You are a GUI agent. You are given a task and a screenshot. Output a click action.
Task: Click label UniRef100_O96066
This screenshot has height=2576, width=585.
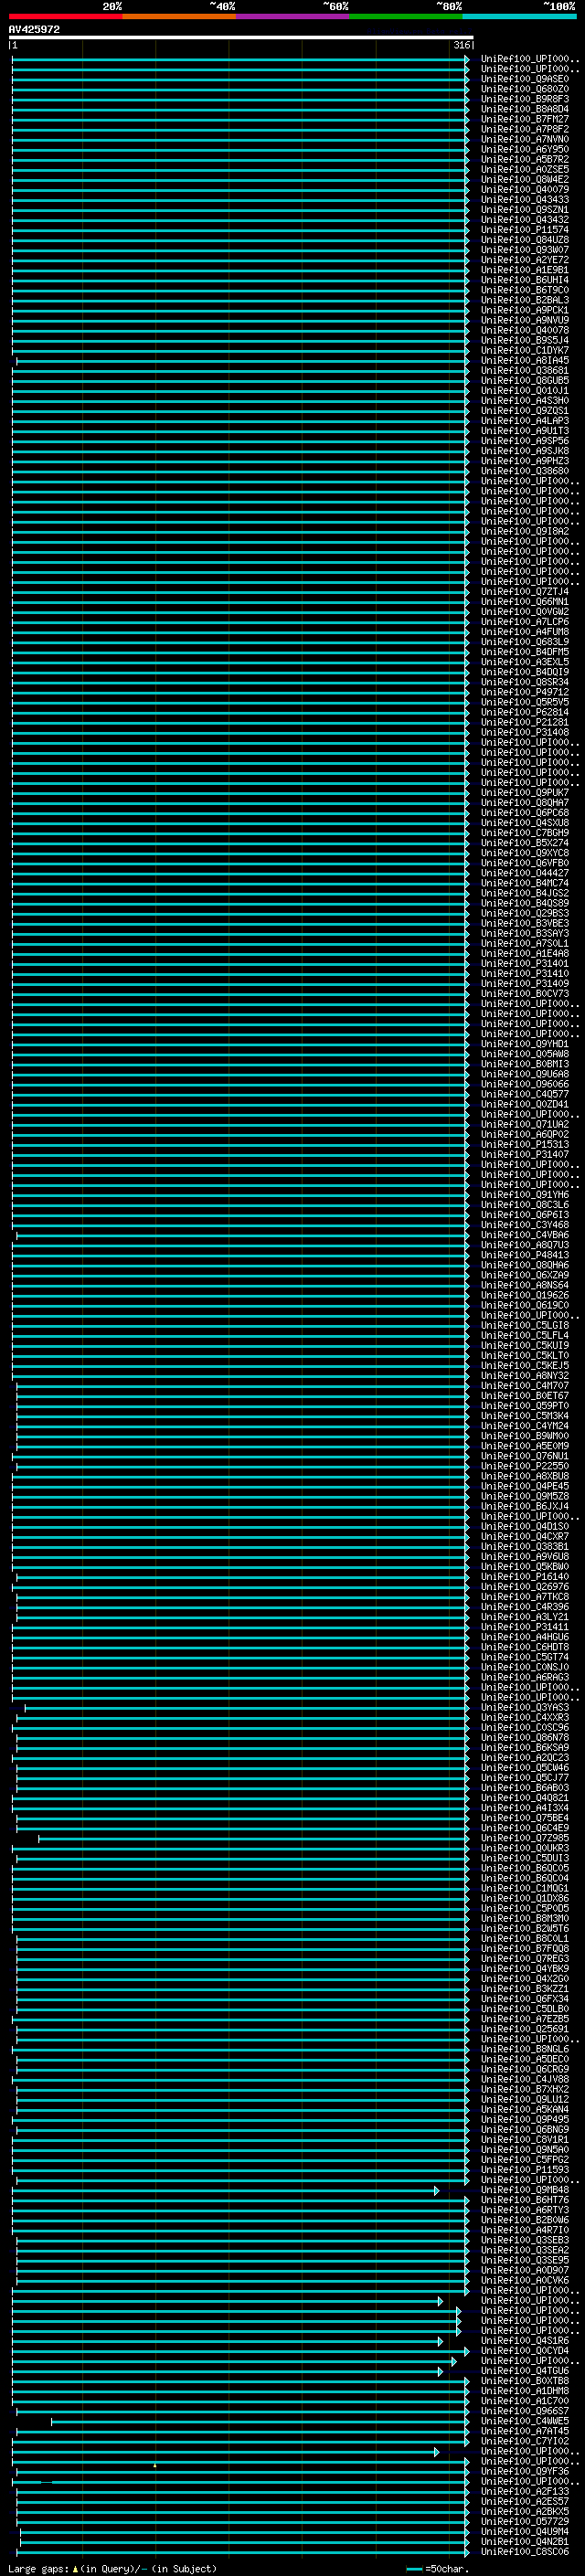point(524,1084)
